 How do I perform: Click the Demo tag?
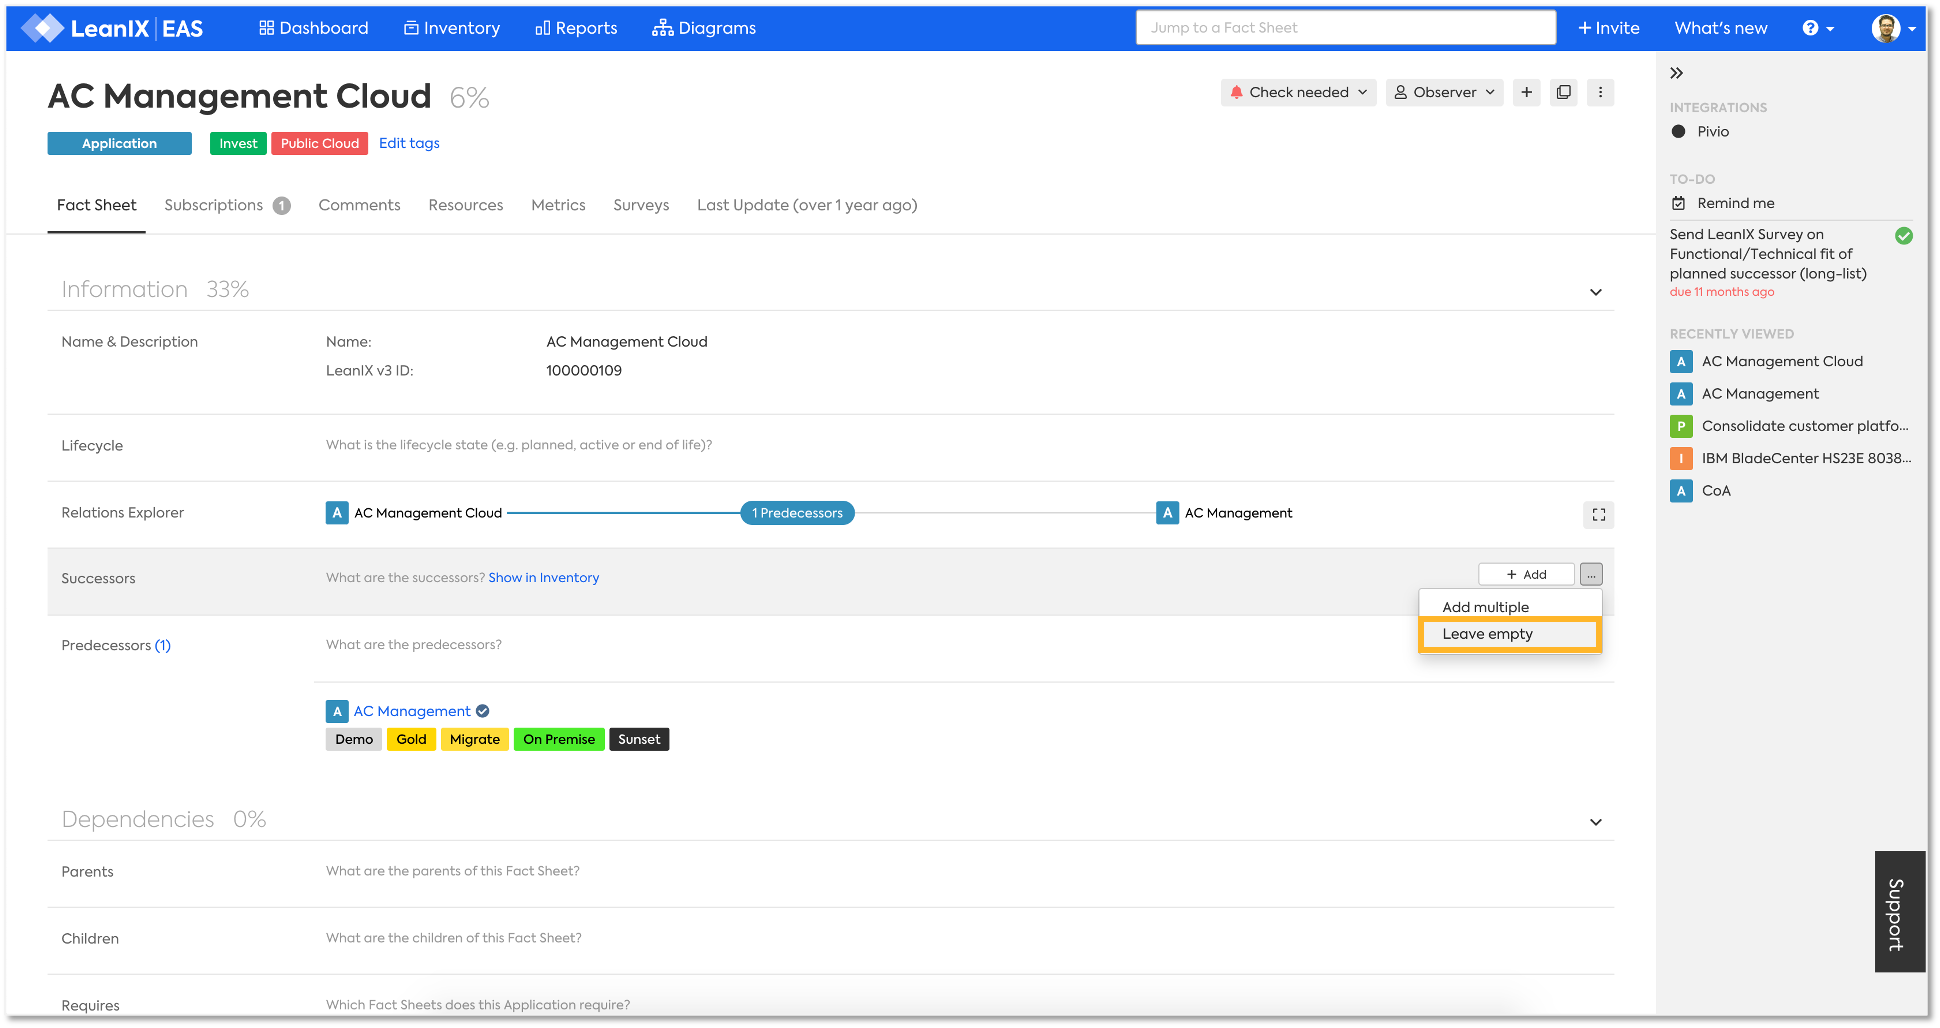[x=354, y=740]
